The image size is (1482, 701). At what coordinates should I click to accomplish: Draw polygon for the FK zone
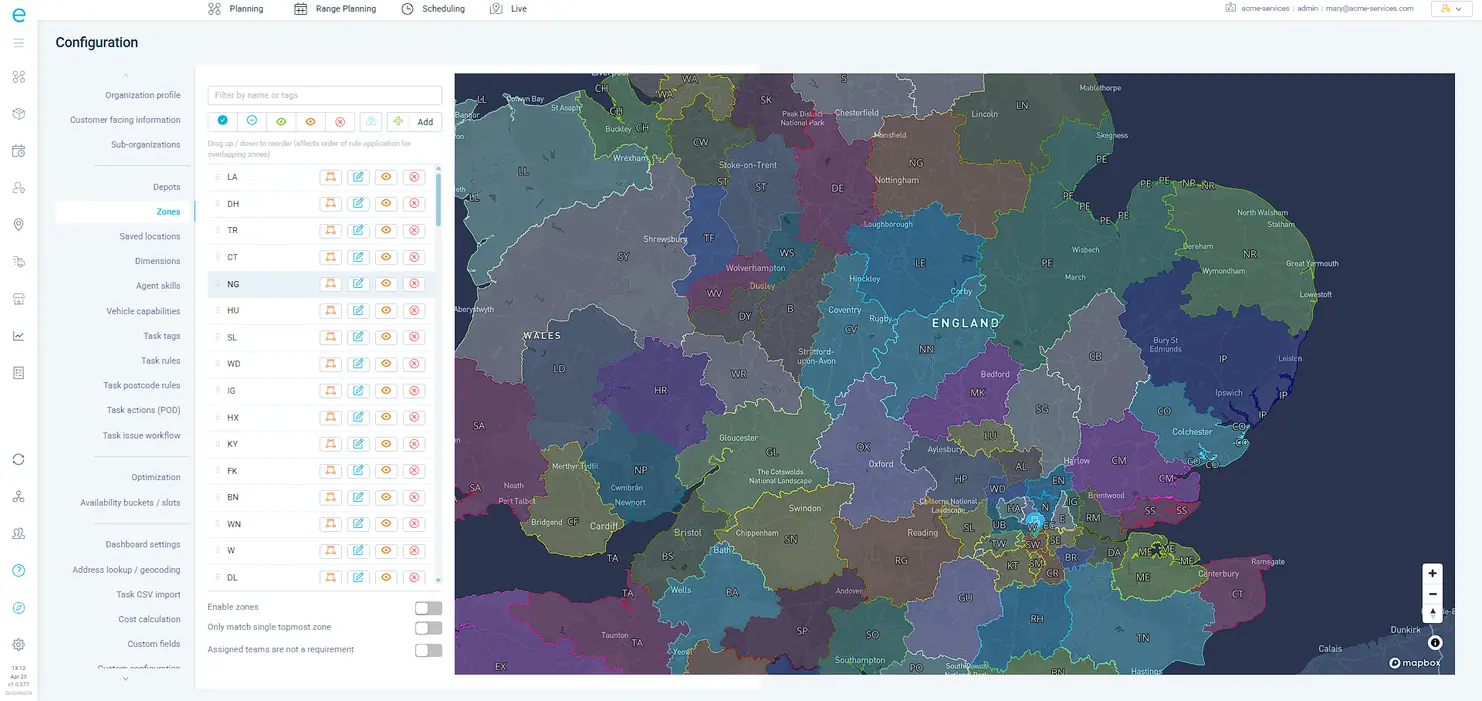tap(329, 471)
